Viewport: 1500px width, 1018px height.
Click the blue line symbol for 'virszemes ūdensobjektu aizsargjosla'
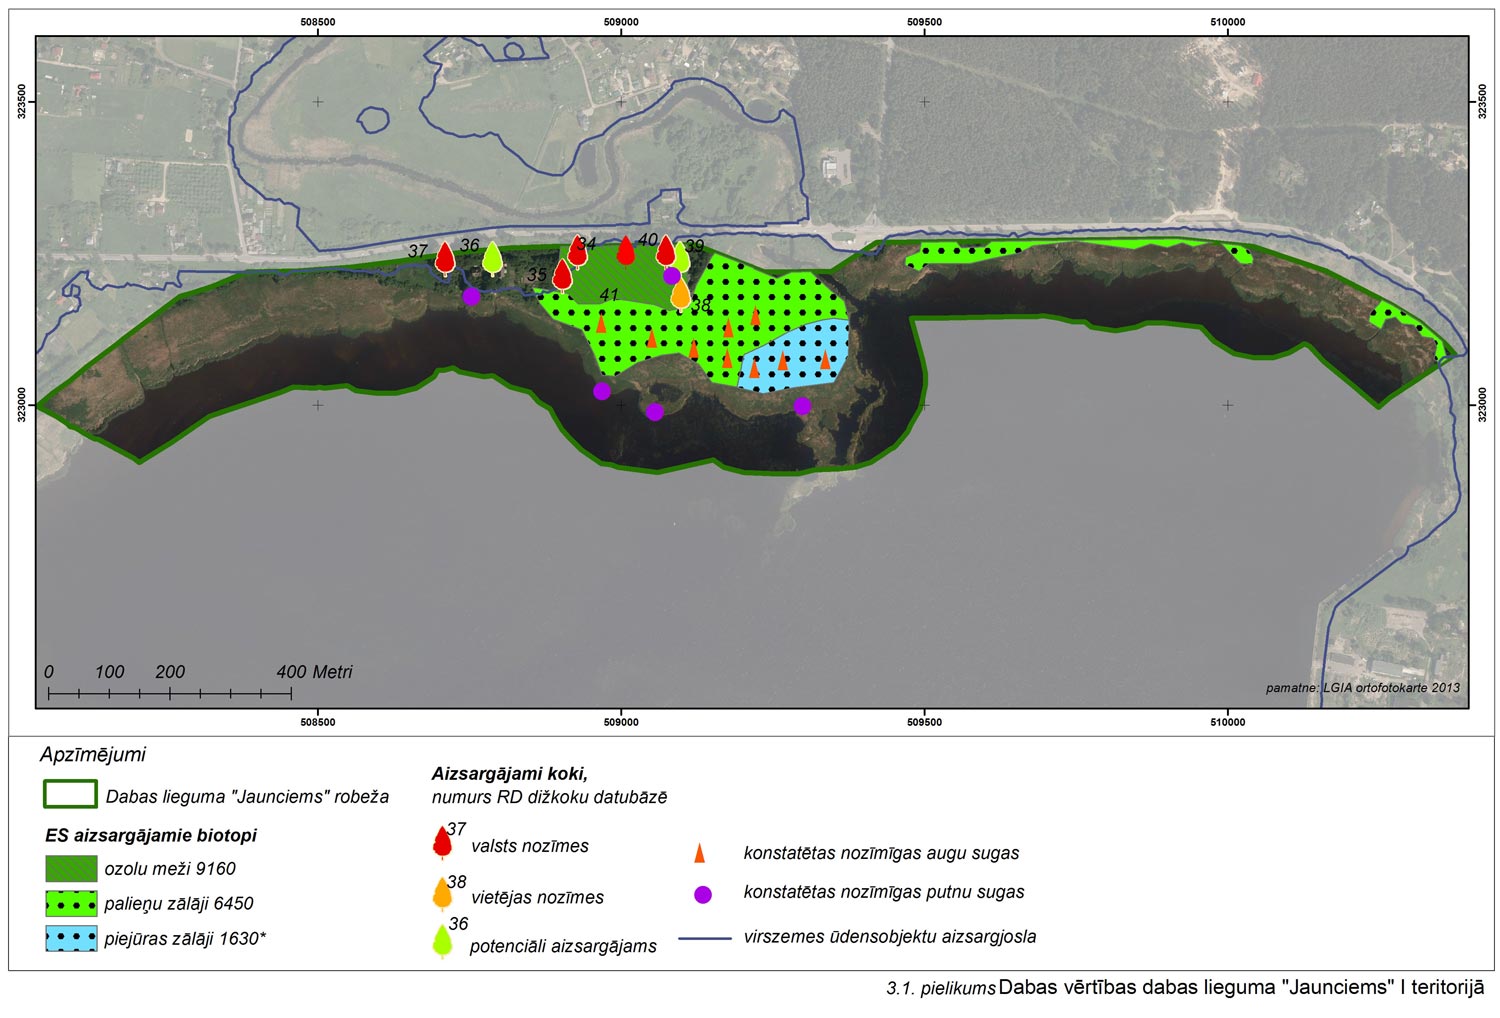pyautogui.click(x=705, y=938)
